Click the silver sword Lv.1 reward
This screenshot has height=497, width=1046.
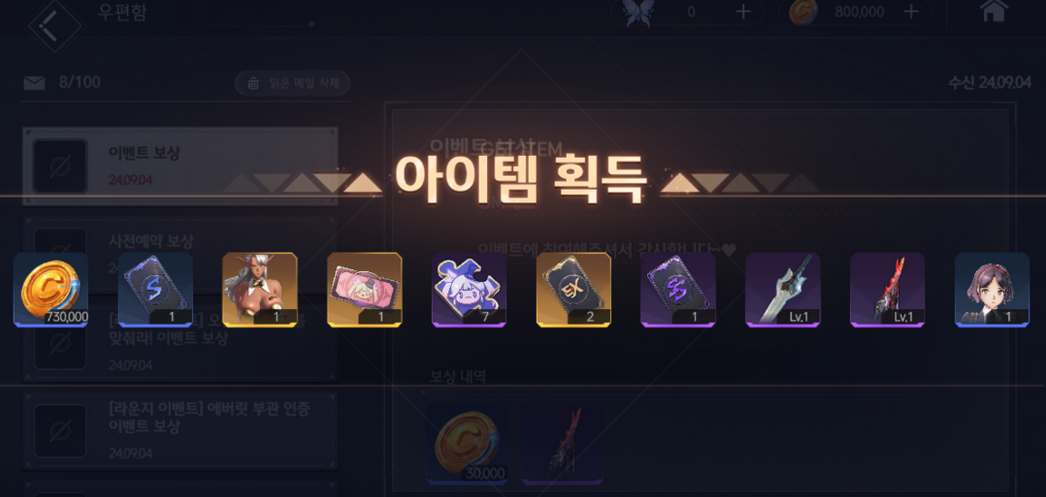point(782,290)
